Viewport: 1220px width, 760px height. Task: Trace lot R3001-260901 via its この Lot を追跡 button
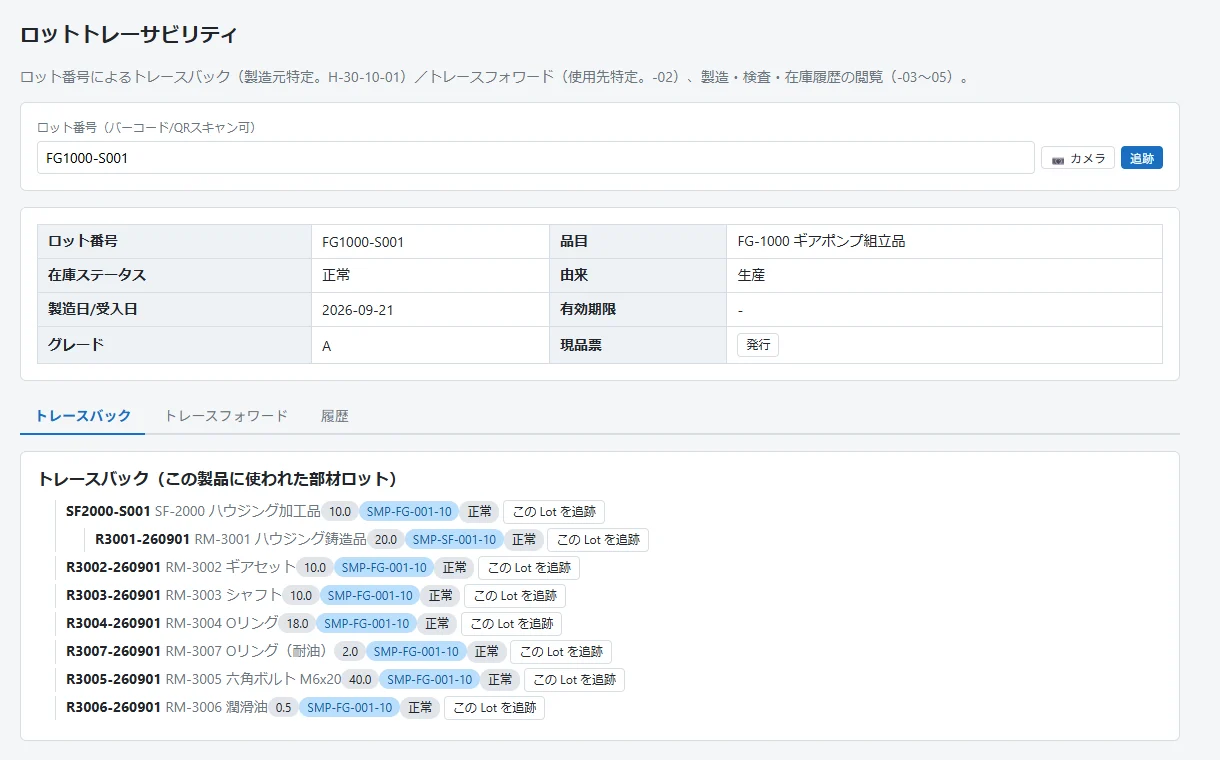click(x=598, y=540)
